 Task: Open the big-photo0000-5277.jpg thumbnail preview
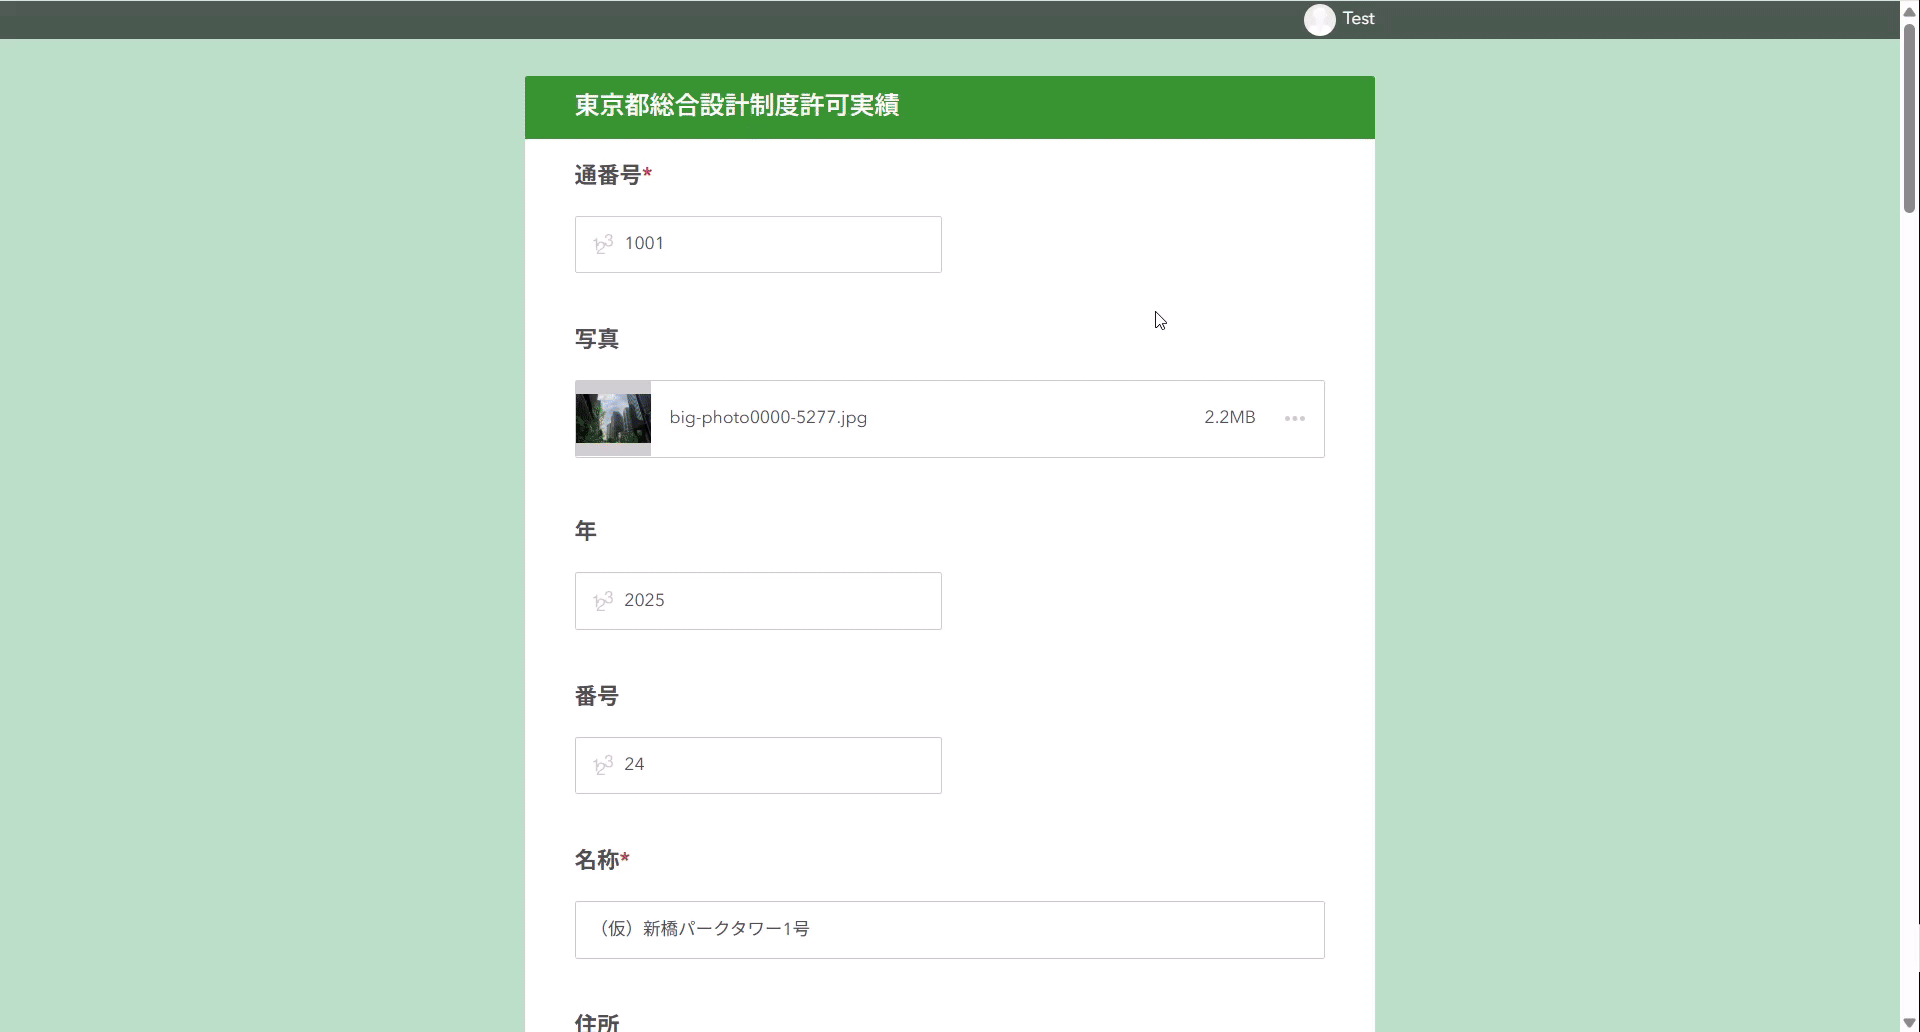tap(613, 418)
